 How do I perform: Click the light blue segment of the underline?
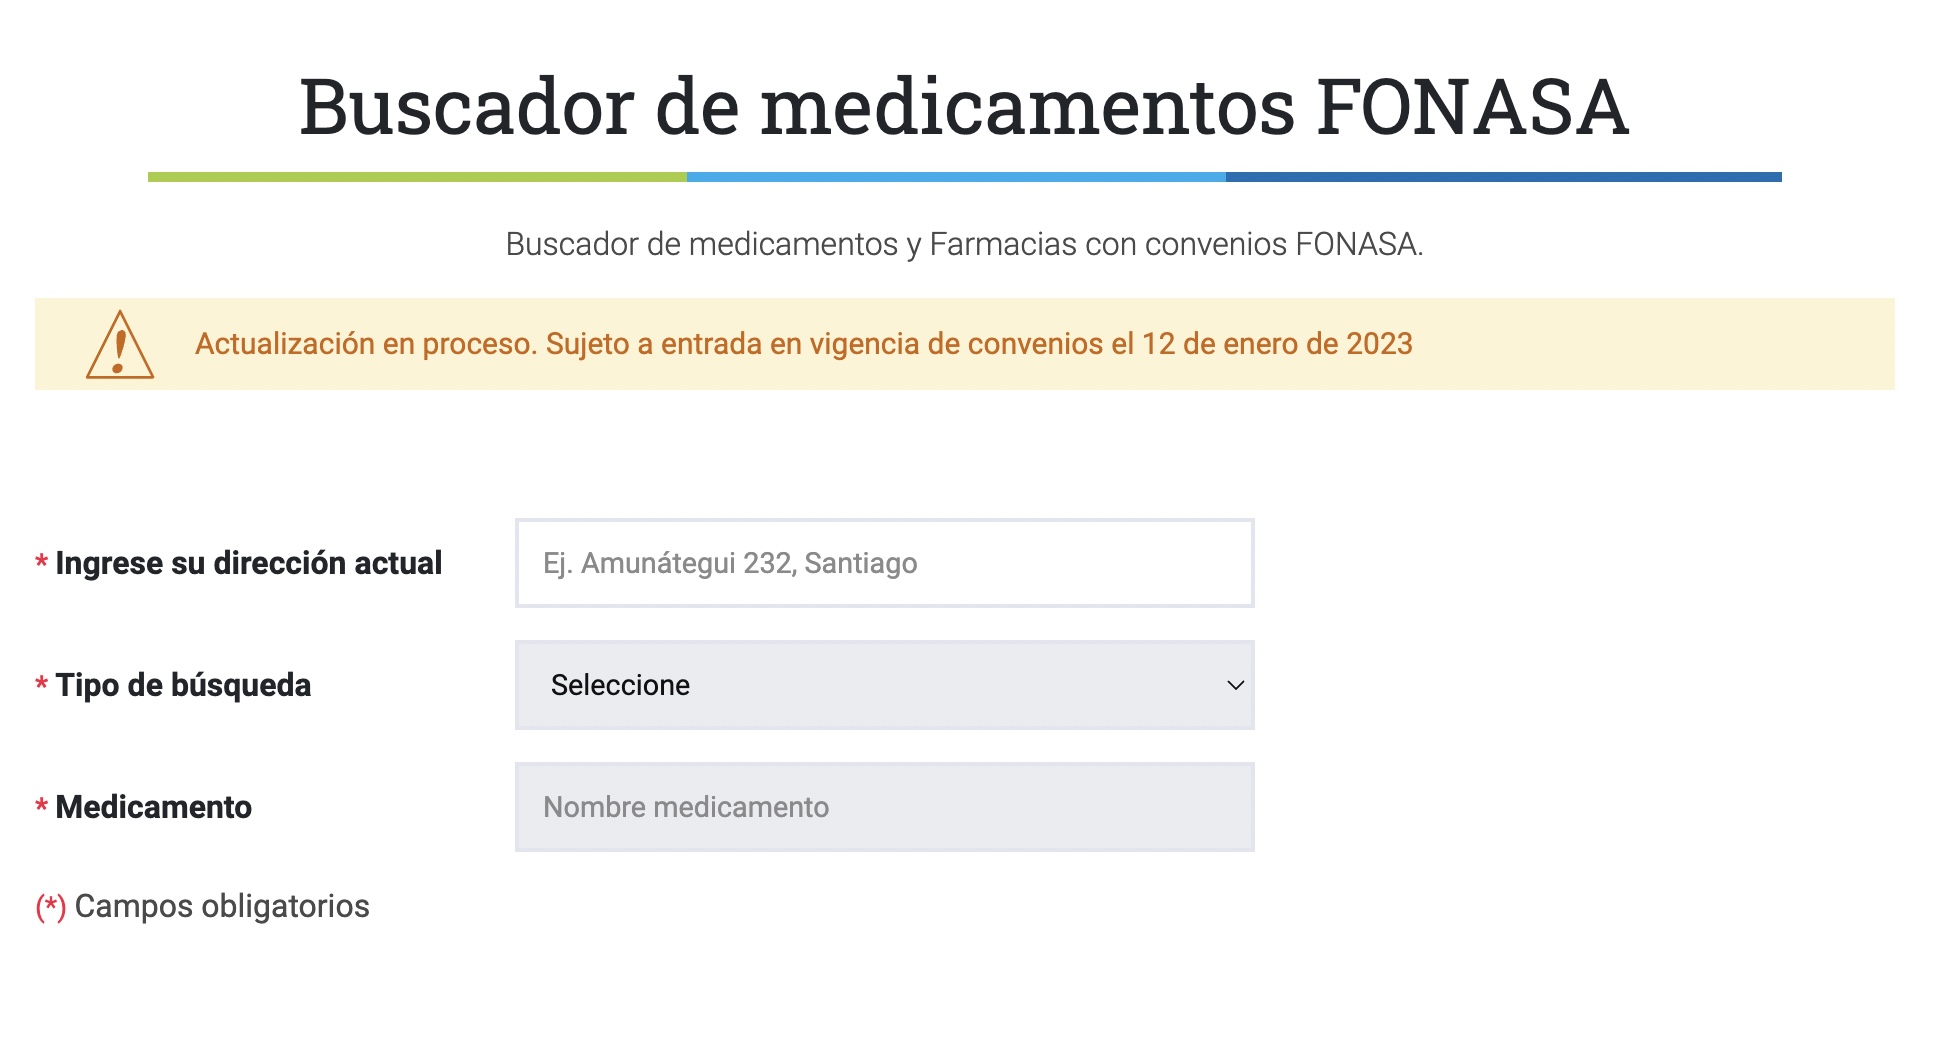[956, 177]
